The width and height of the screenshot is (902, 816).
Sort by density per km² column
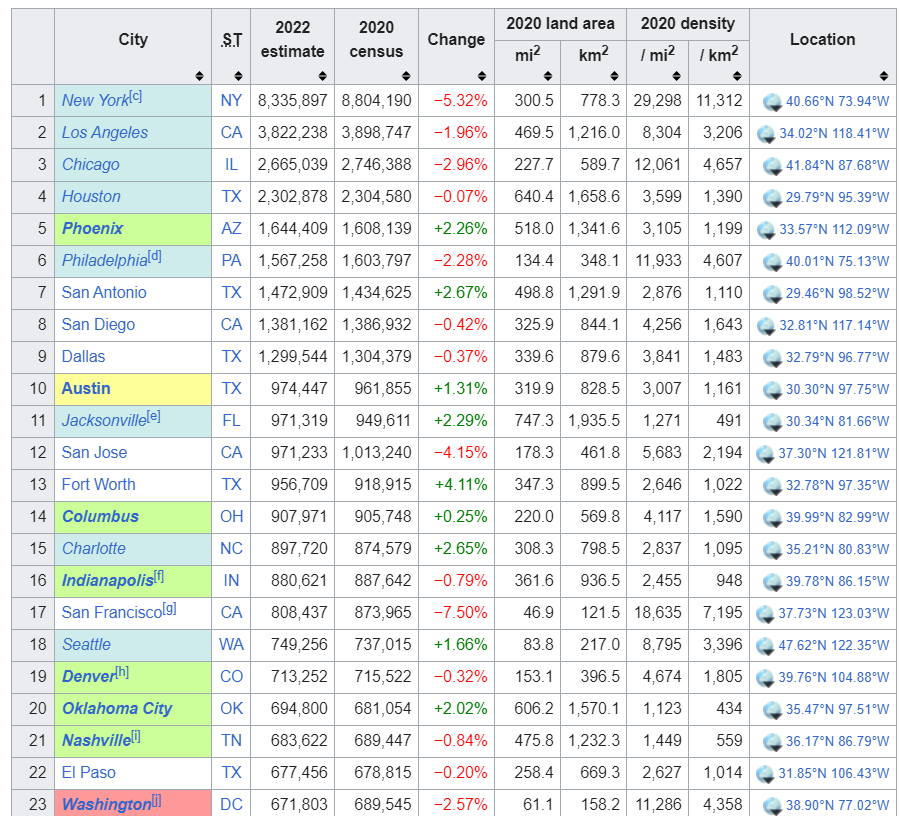(737, 76)
